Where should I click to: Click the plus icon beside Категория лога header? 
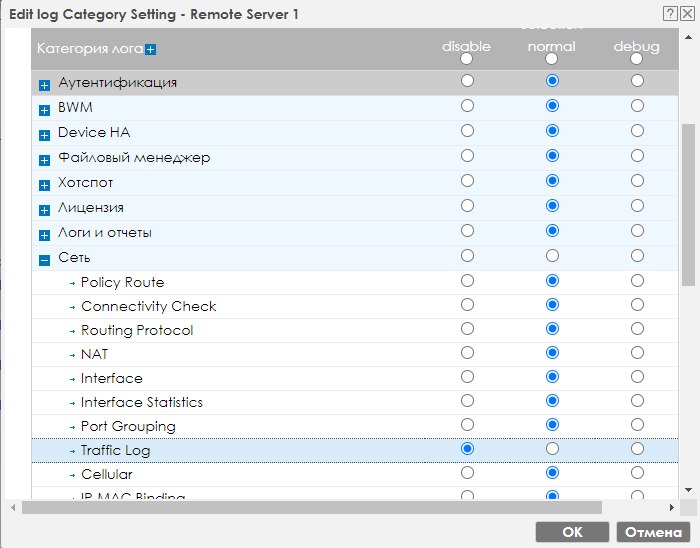pos(150,48)
